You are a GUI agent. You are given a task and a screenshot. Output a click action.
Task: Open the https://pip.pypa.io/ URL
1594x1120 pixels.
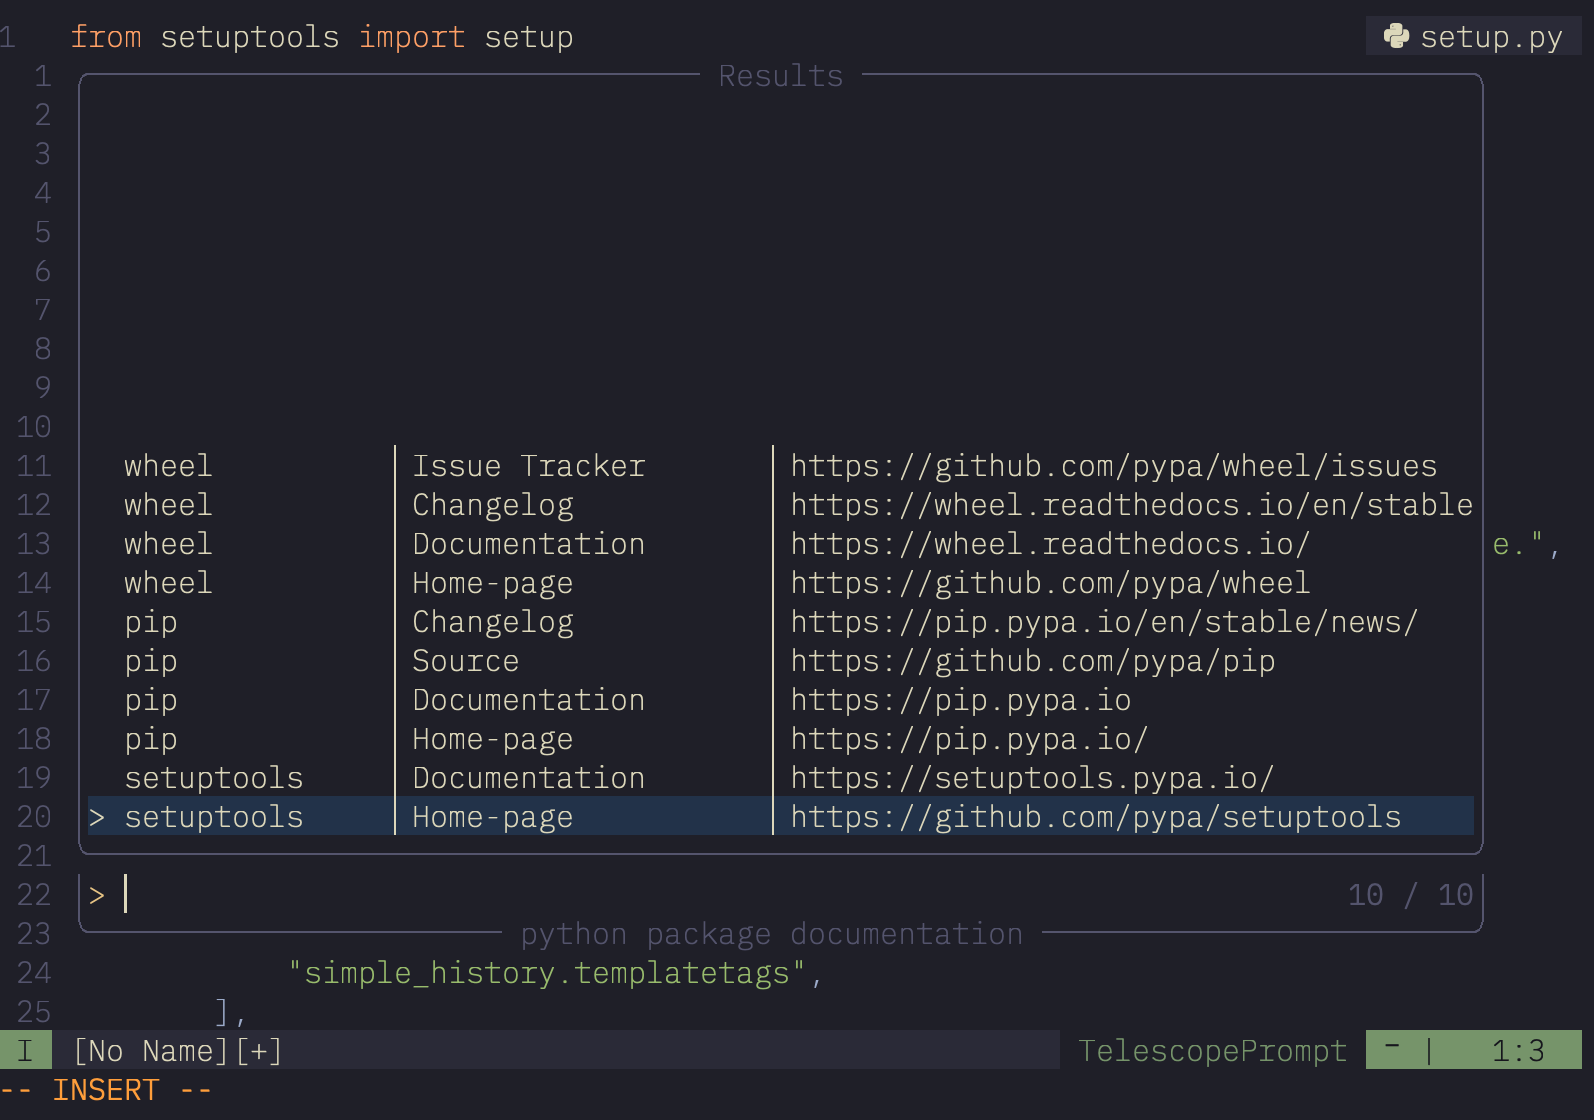(969, 739)
